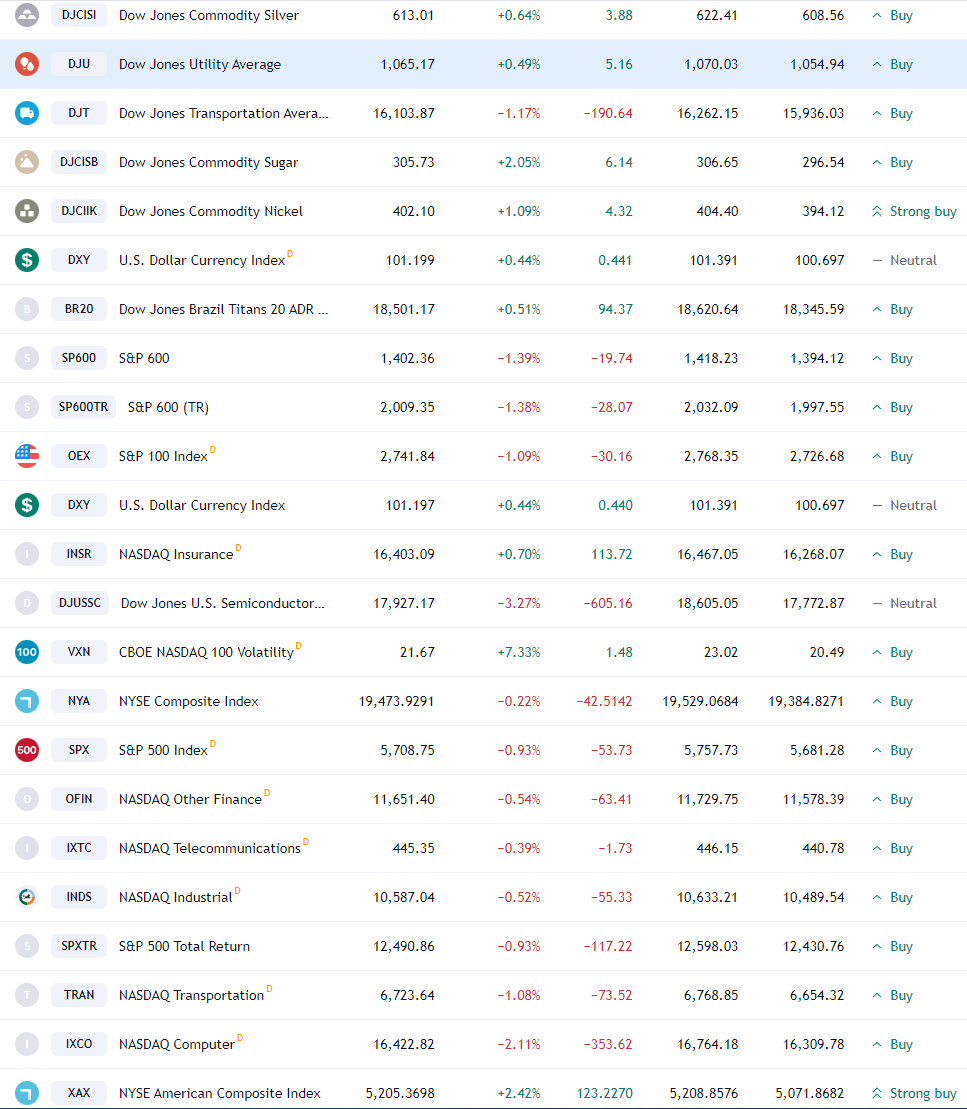This screenshot has height=1109, width=967.
Task: Click the IXCO placeholder letter icon
Action: 27,1044
